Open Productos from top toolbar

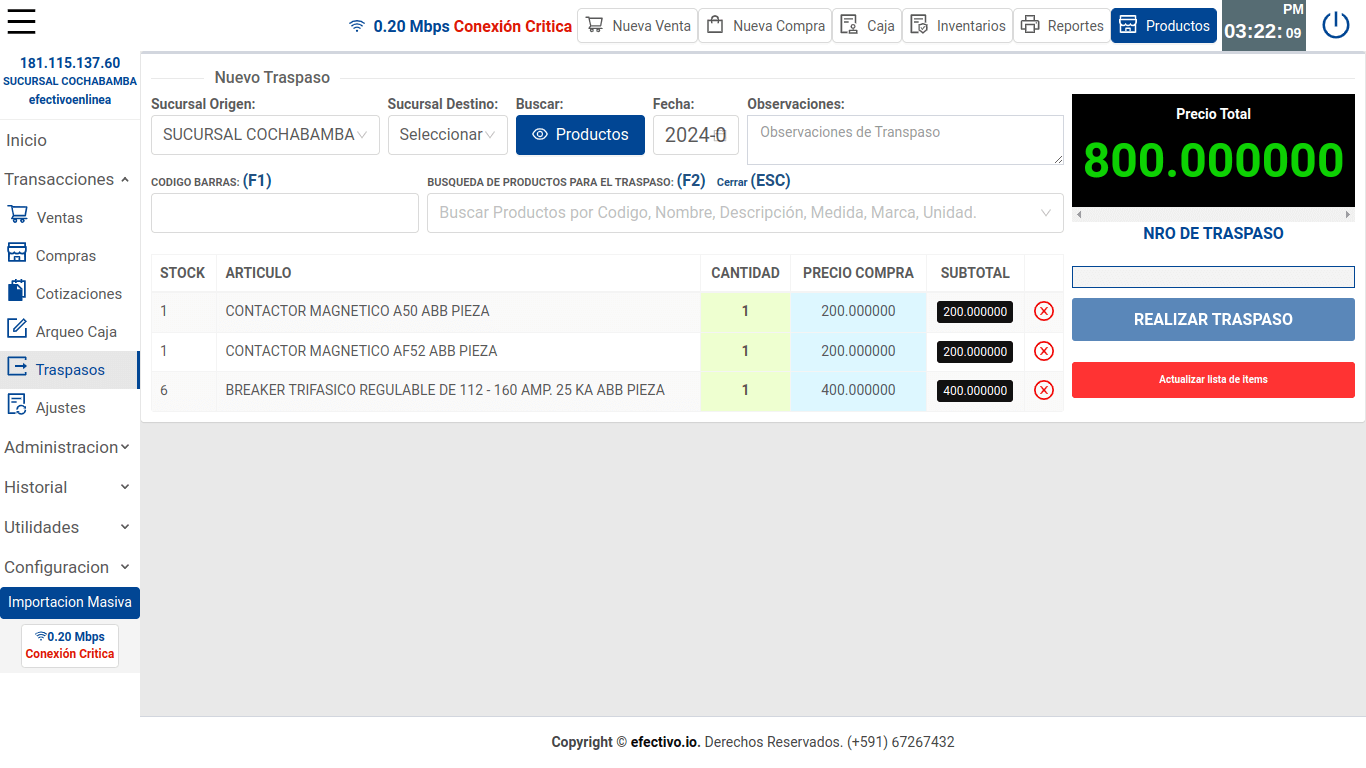1164,25
